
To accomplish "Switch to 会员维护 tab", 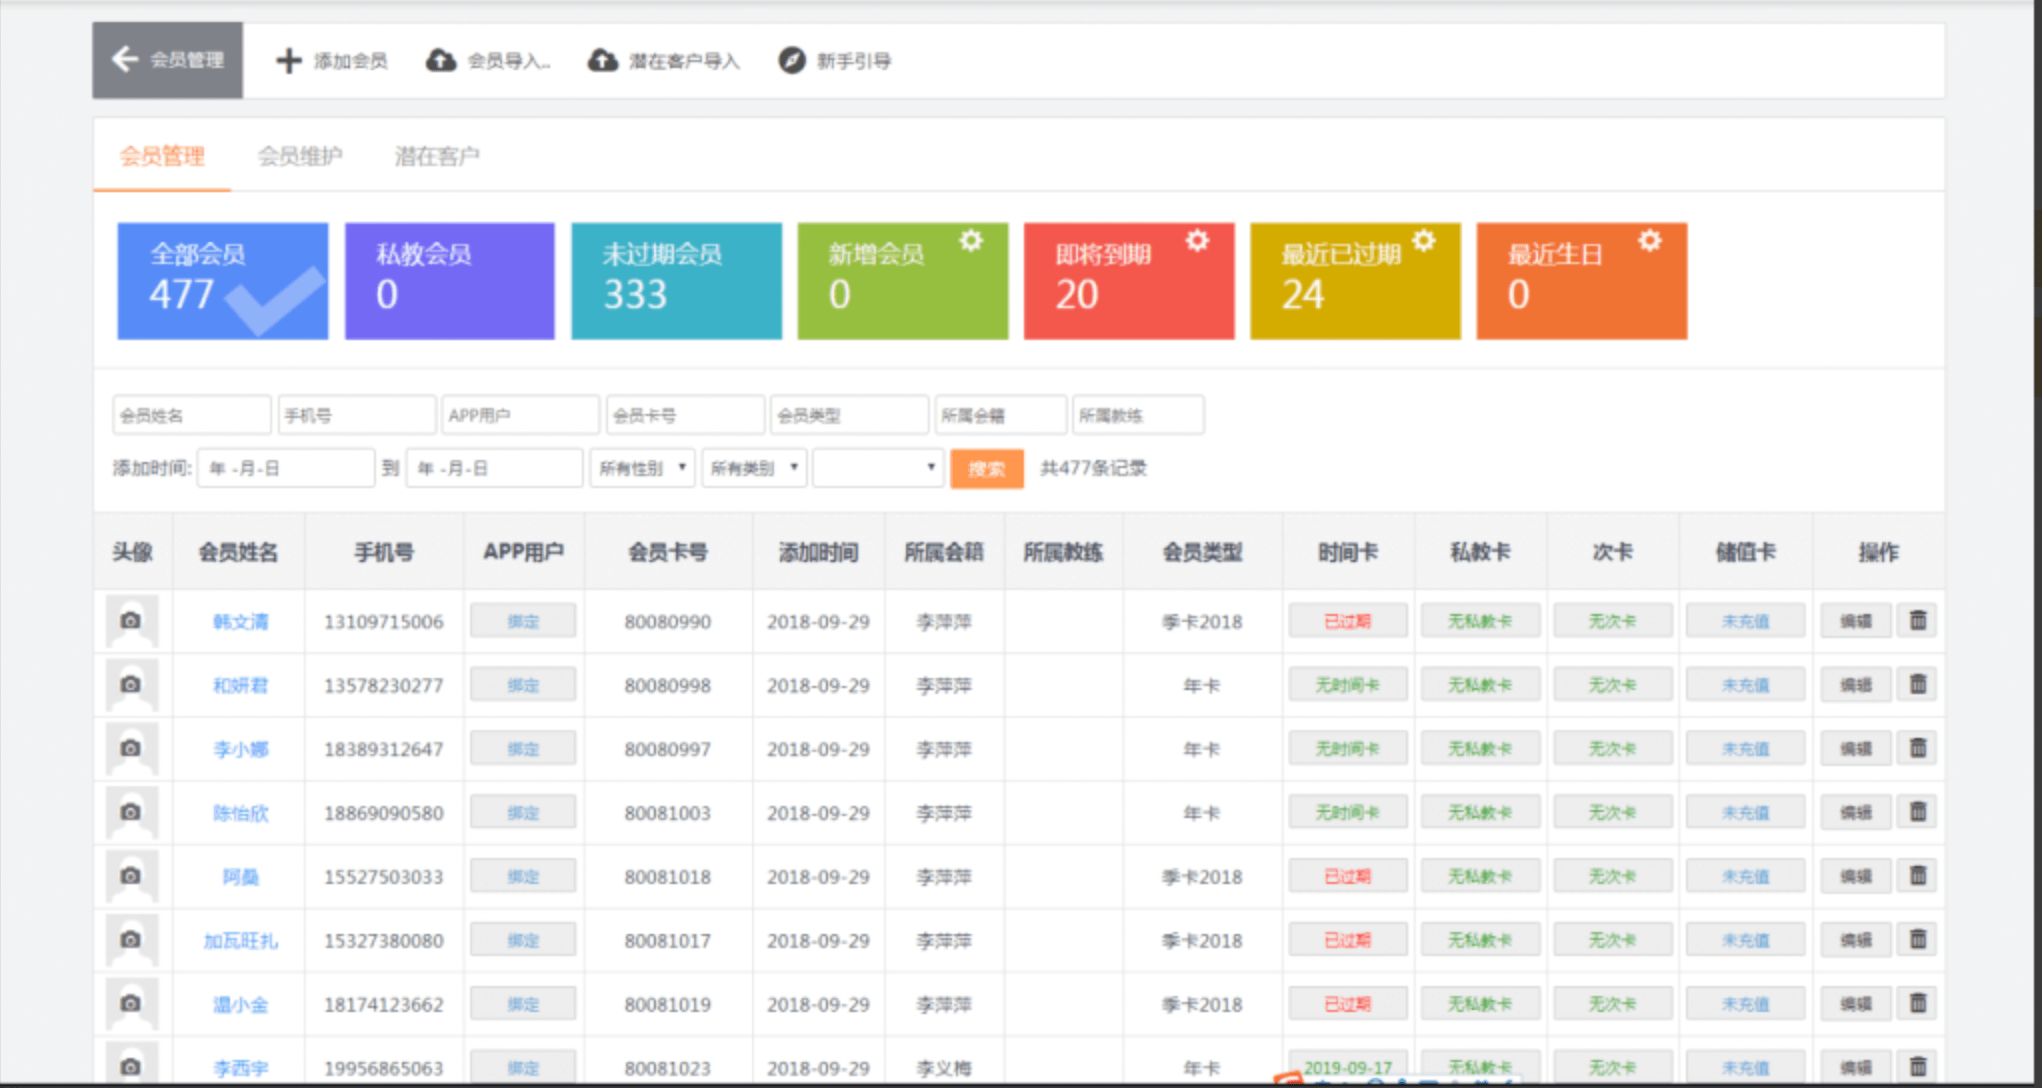I will pos(299,156).
